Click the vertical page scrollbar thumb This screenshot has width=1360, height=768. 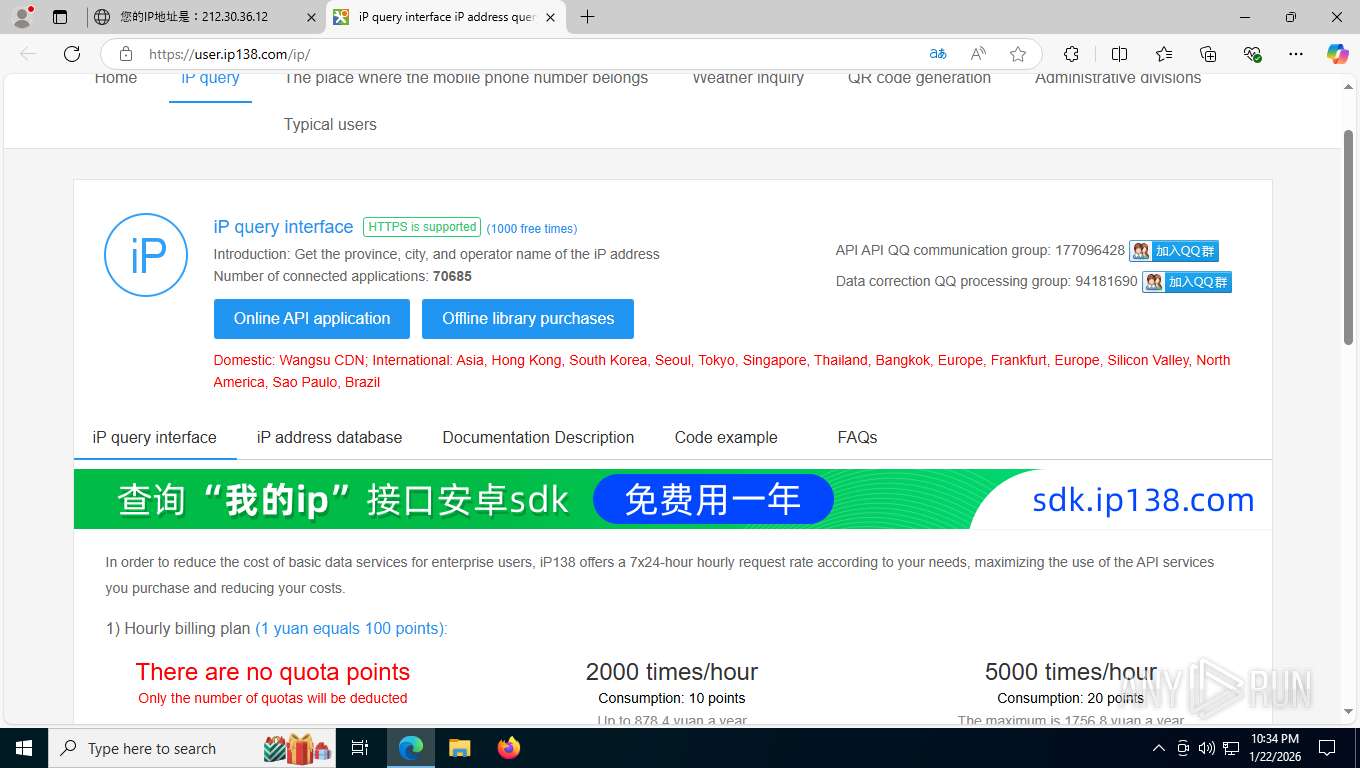[1348, 238]
